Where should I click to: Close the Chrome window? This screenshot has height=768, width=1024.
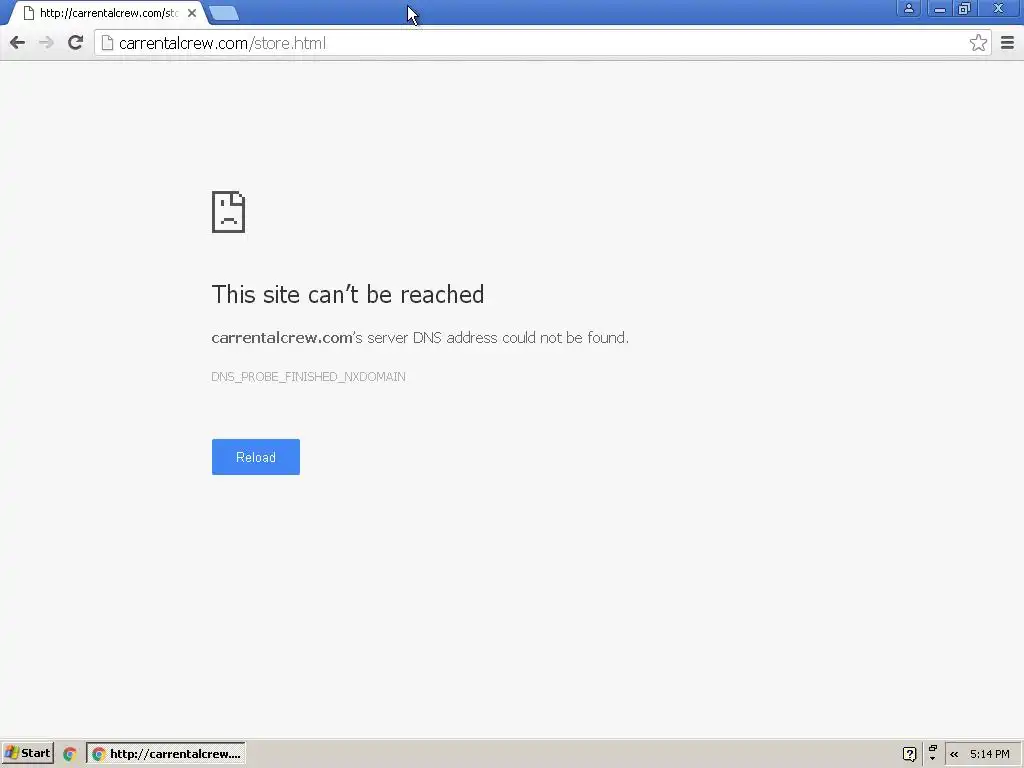coord(999,8)
